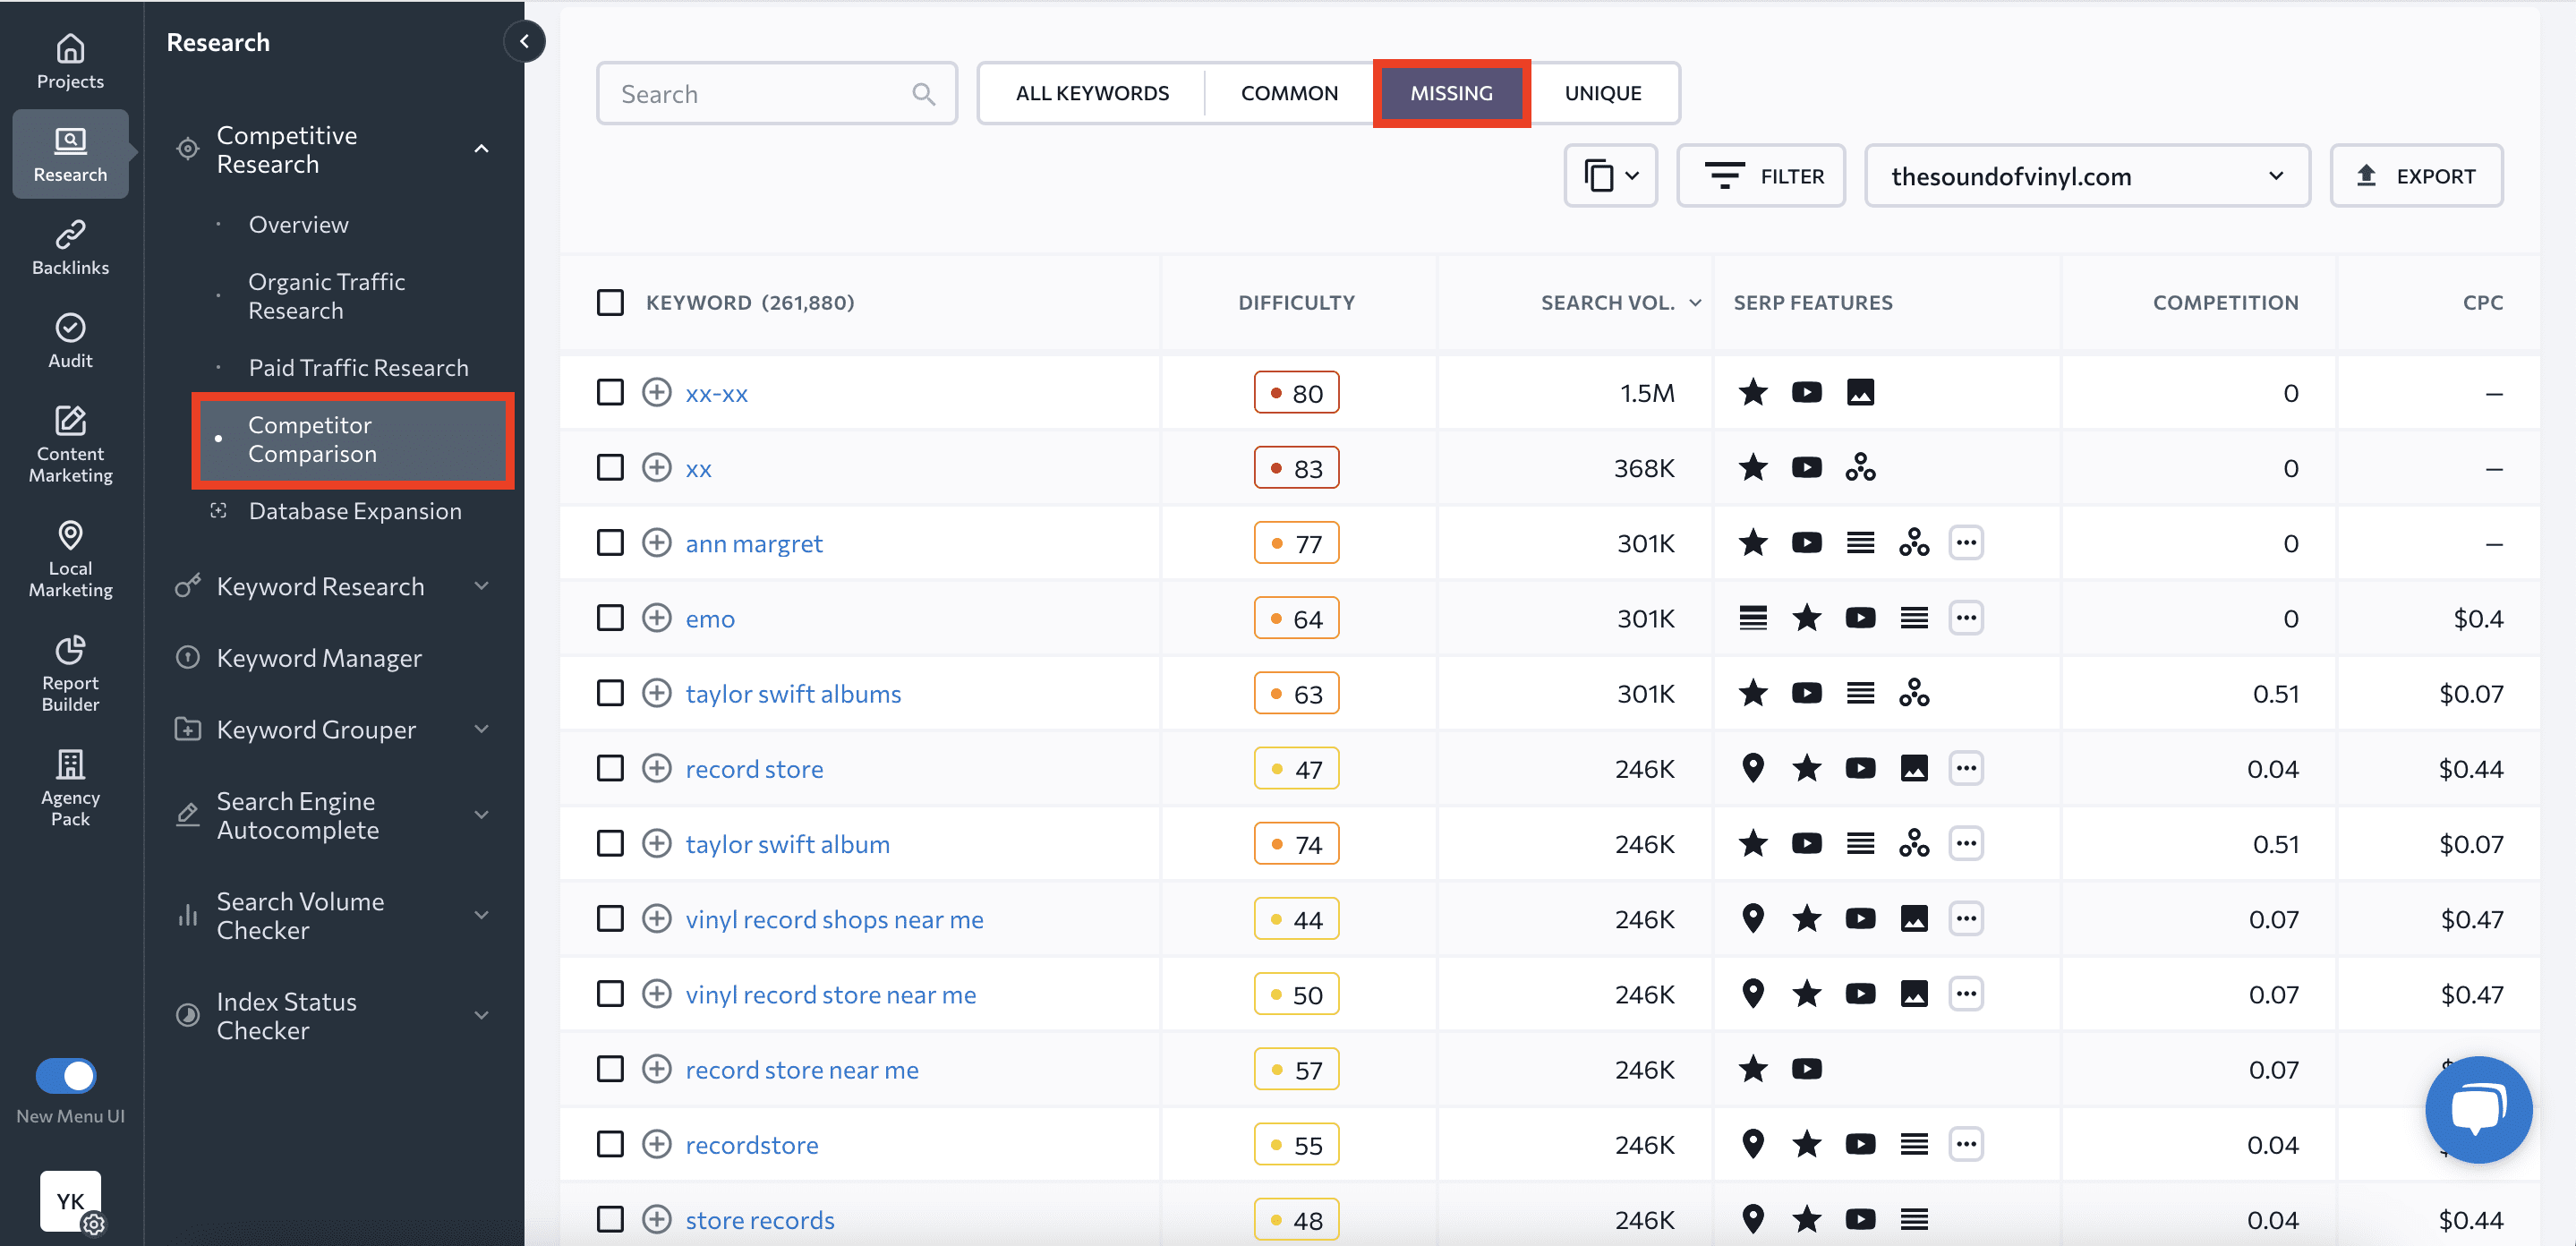Switch to the UNIQUE tab

click(x=1603, y=92)
